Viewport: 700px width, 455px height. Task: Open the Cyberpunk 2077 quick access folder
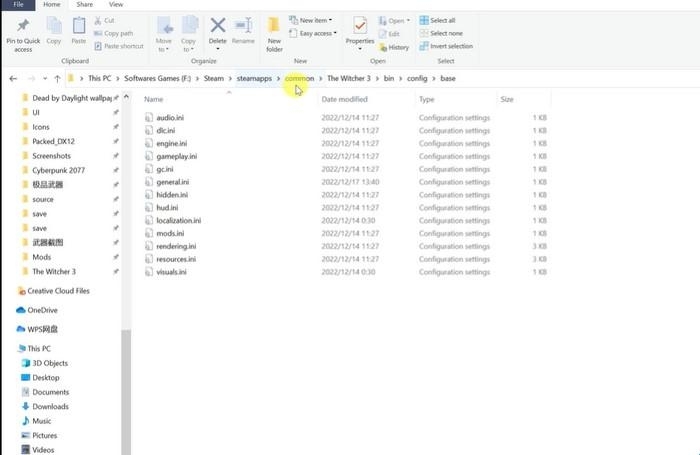pyautogui.click(x=60, y=170)
